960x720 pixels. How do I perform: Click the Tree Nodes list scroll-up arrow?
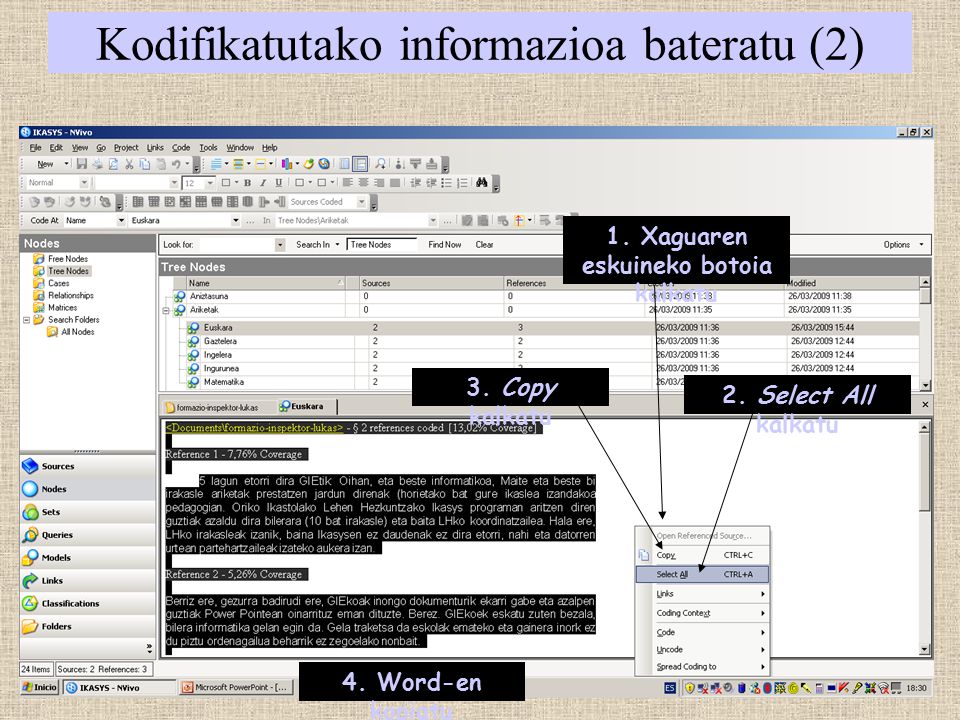click(x=925, y=282)
